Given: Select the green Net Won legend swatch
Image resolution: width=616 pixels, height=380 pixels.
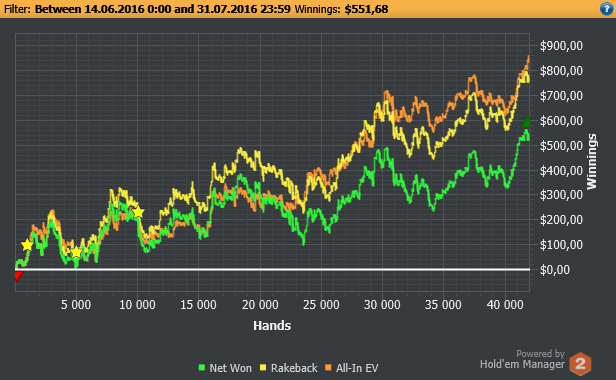Looking at the screenshot, I should [202, 368].
